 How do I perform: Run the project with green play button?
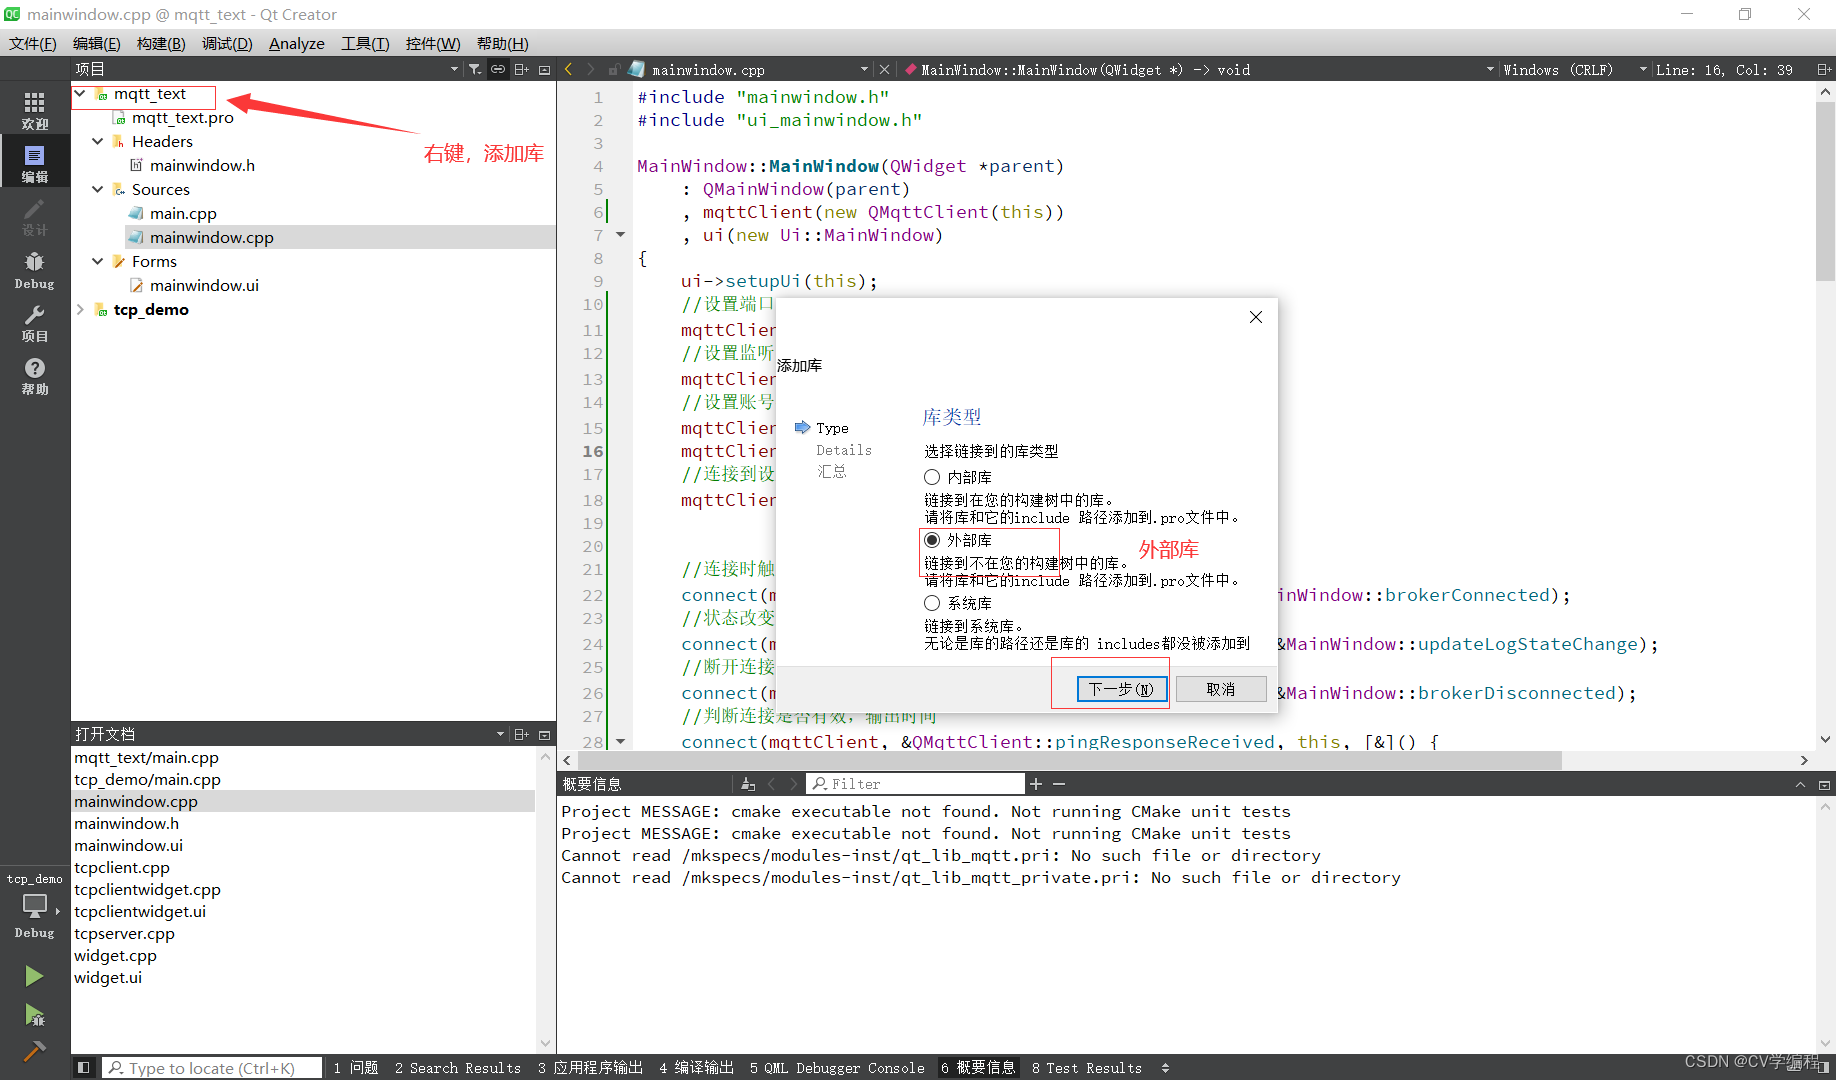point(34,976)
